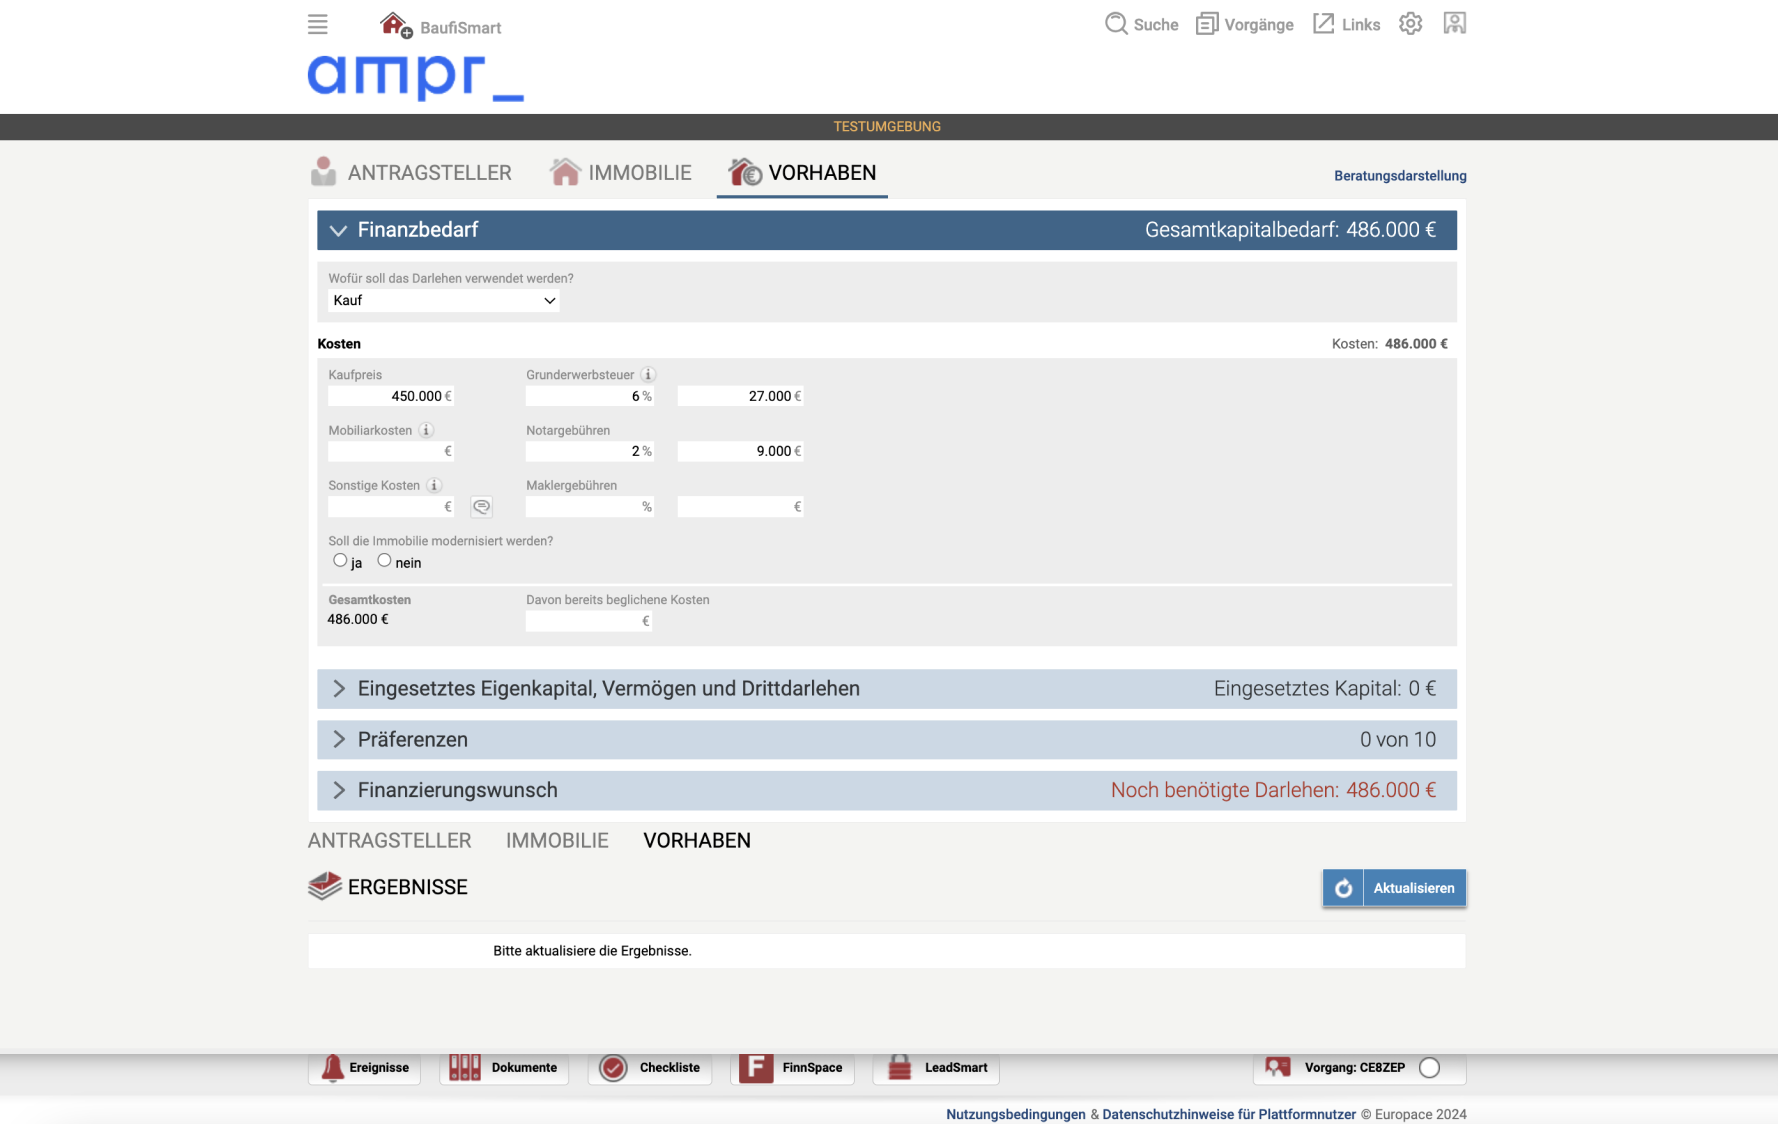Open the hamburger menu icon
Image resolution: width=1778 pixels, height=1124 pixels.
pyautogui.click(x=317, y=24)
